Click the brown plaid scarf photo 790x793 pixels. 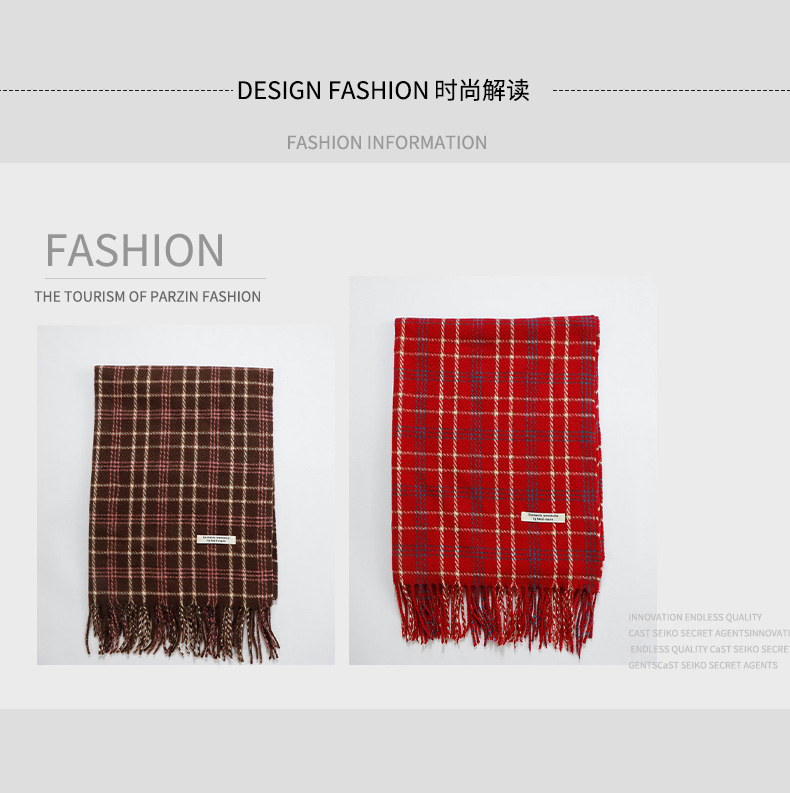coord(186,495)
